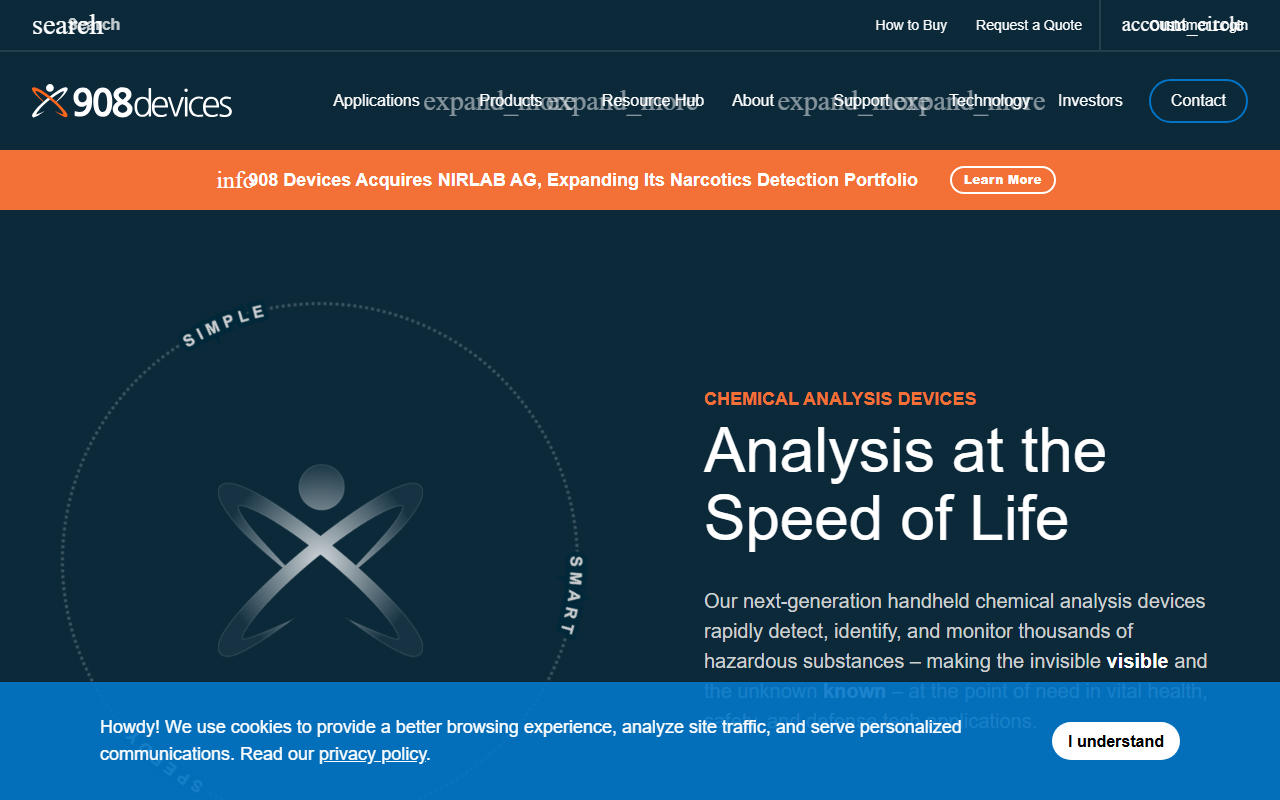Click the SMART label on the dotted circle
Screen dimensions: 1280x800
pyautogui.click(x=574, y=596)
